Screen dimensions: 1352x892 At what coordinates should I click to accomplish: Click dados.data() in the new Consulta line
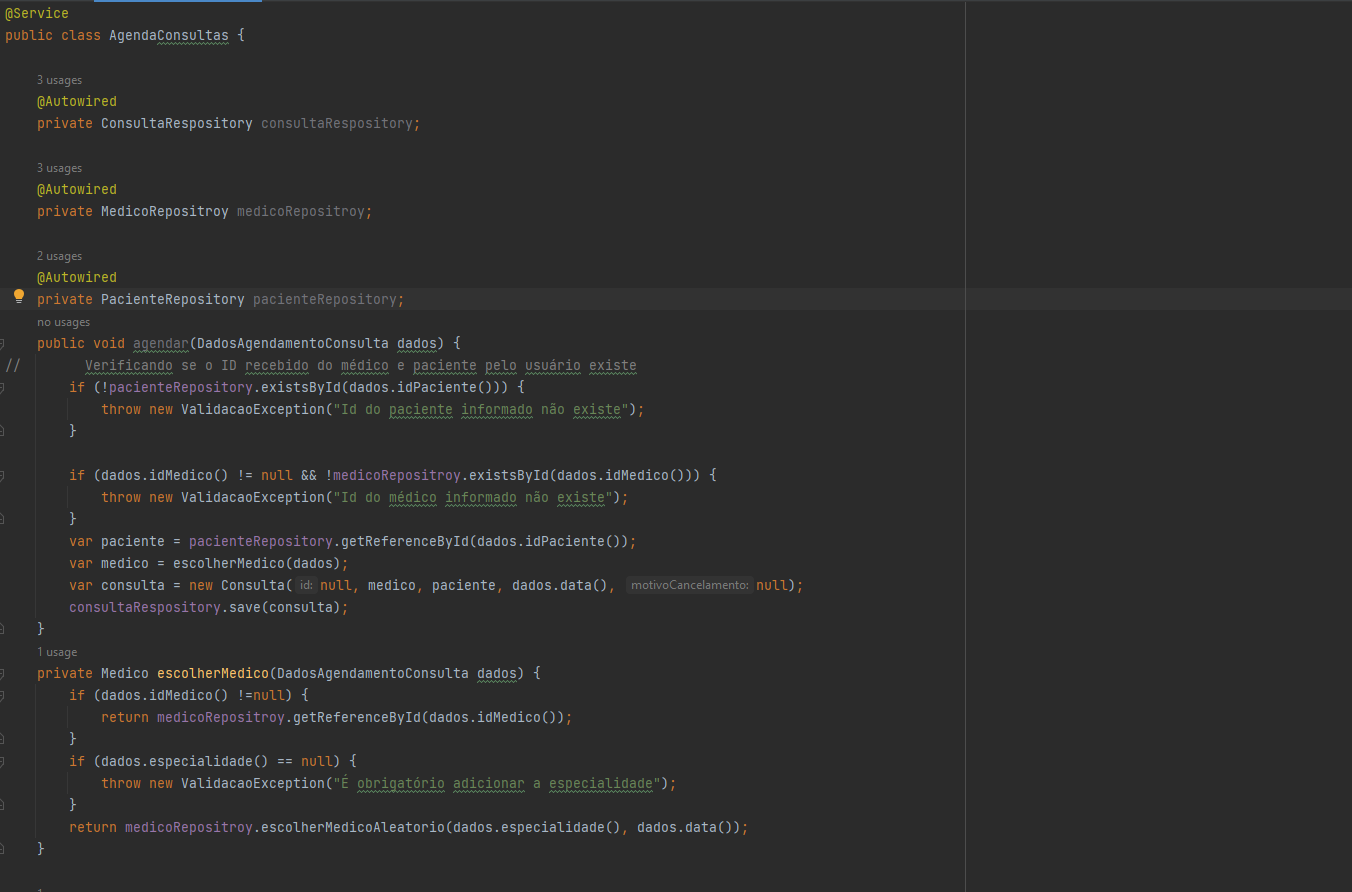(560, 585)
